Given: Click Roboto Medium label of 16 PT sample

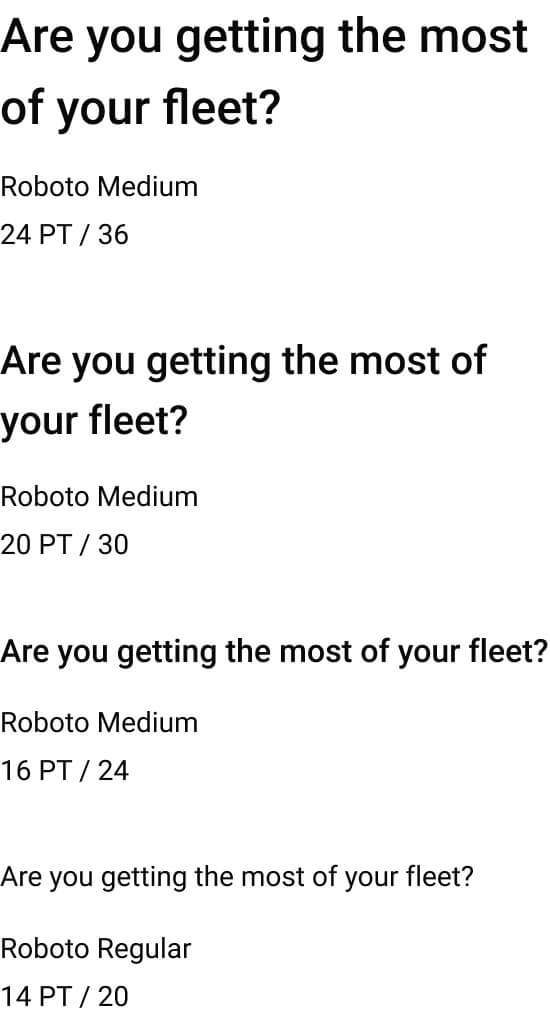Looking at the screenshot, I should click(x=99, y=723).
